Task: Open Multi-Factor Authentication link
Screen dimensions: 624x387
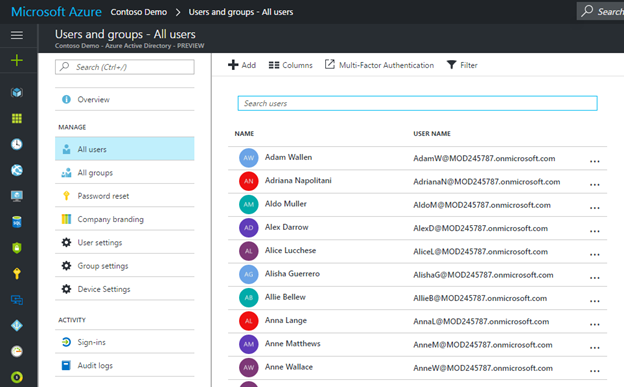Action: (x=379, y=65)
